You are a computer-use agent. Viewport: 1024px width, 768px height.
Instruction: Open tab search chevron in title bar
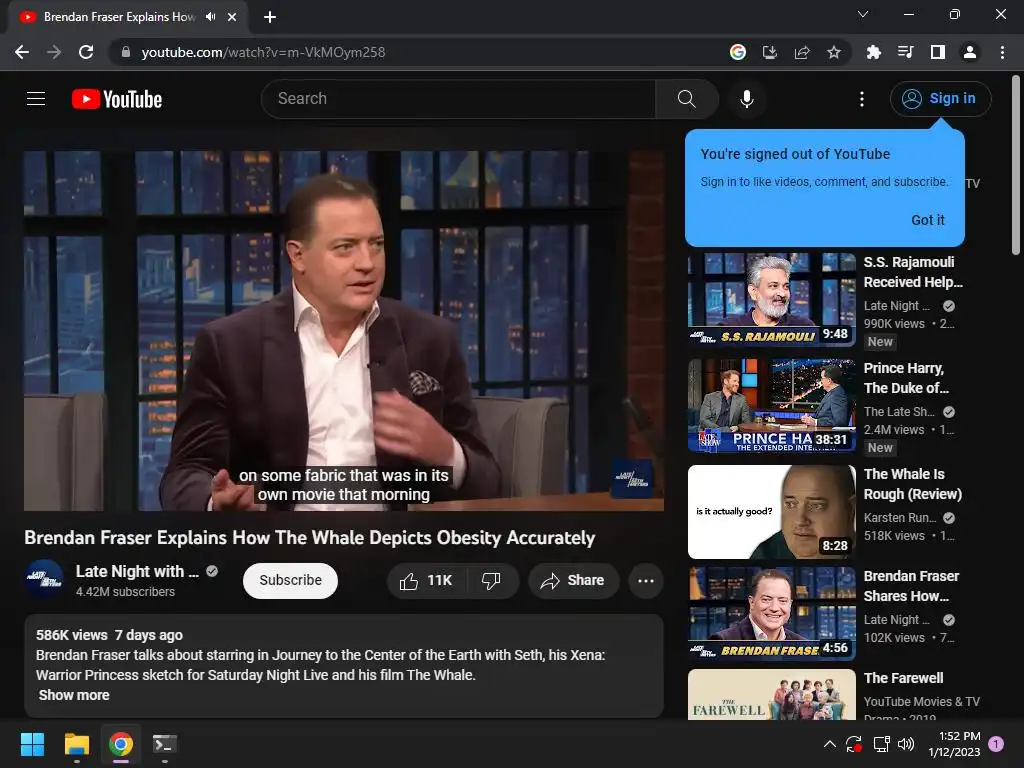point(863,14)
